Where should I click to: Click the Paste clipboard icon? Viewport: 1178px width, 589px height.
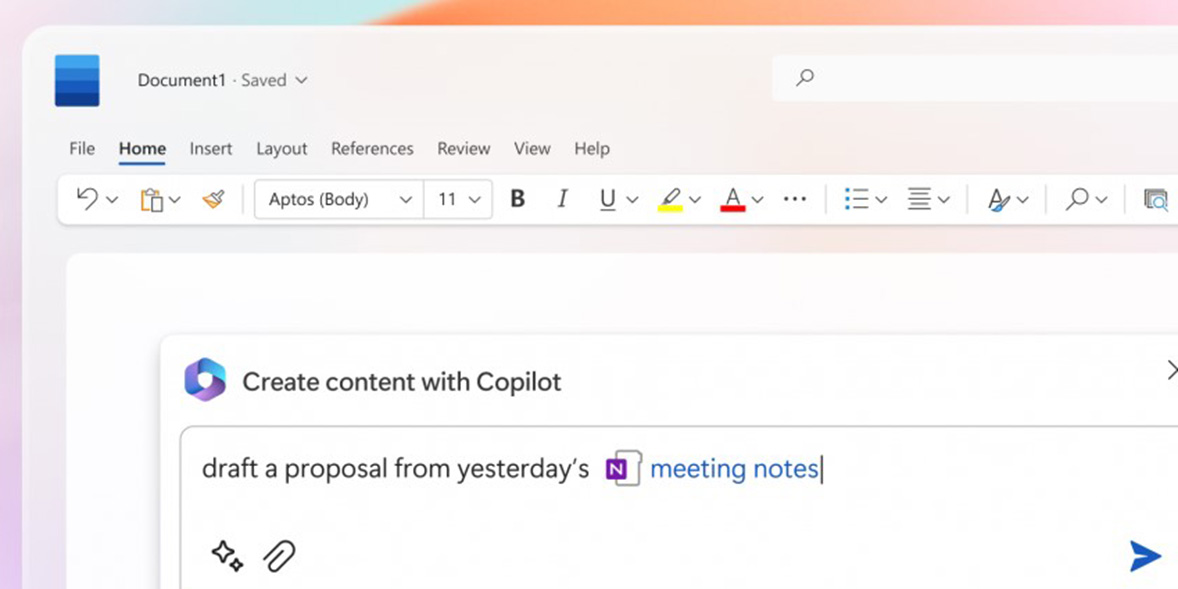pyautogui.click(x=152, y=200)
